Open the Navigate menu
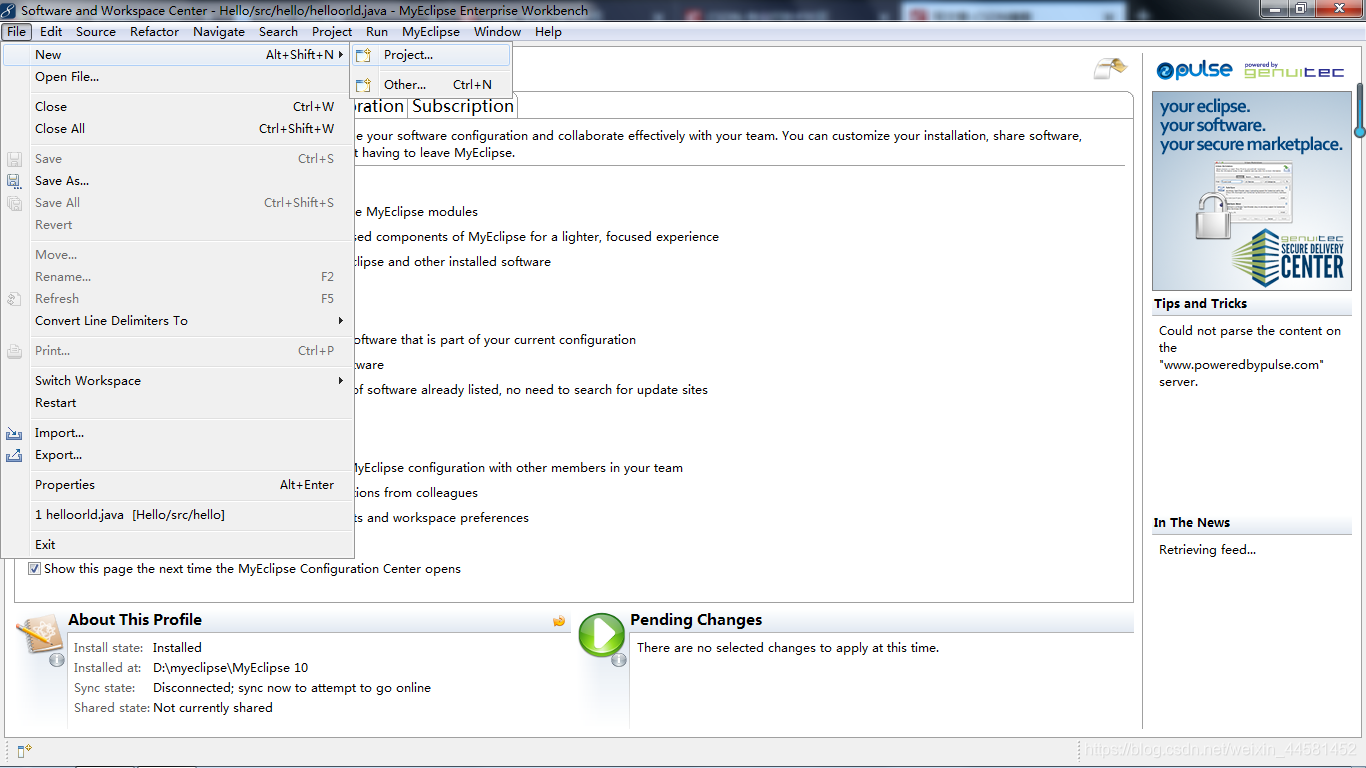 (x=219, y=32)
